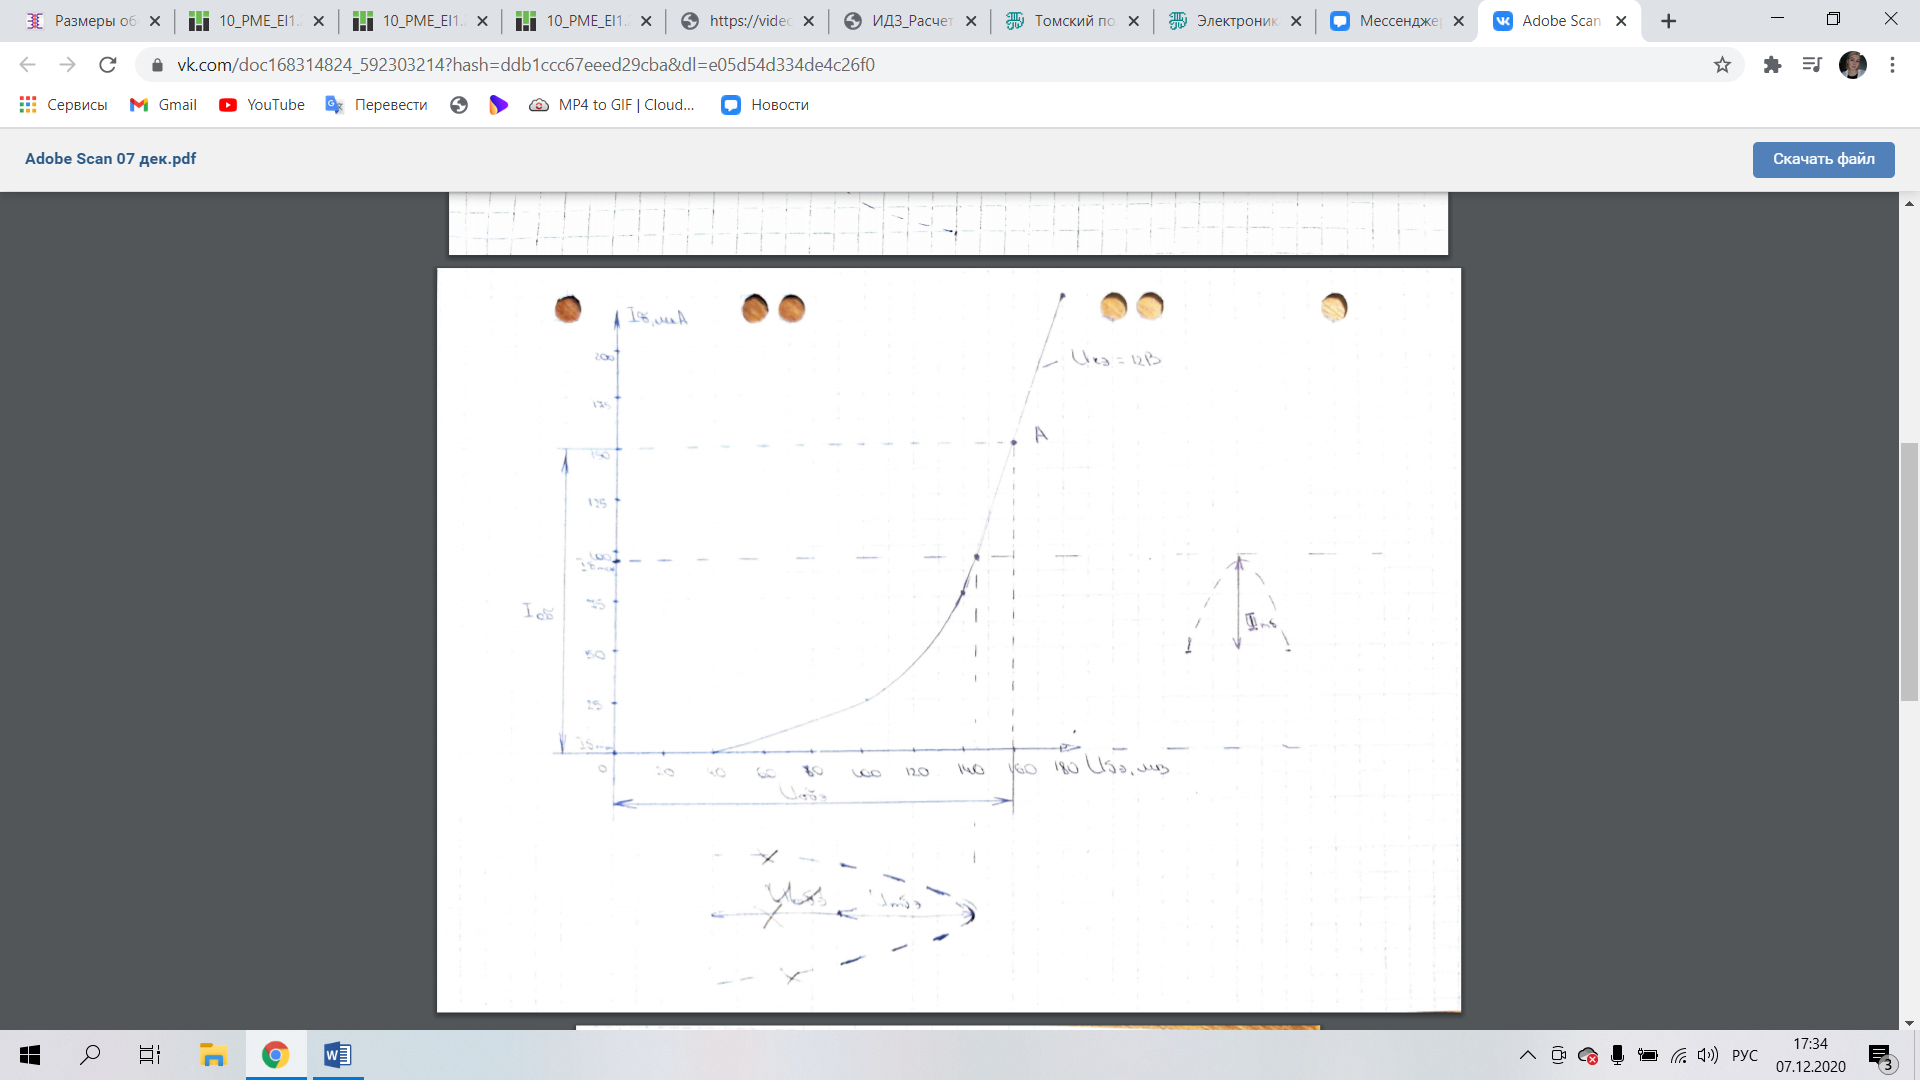
Task: Open Microsoft Word from the taskbar
Action: [x=337, y=1055]
